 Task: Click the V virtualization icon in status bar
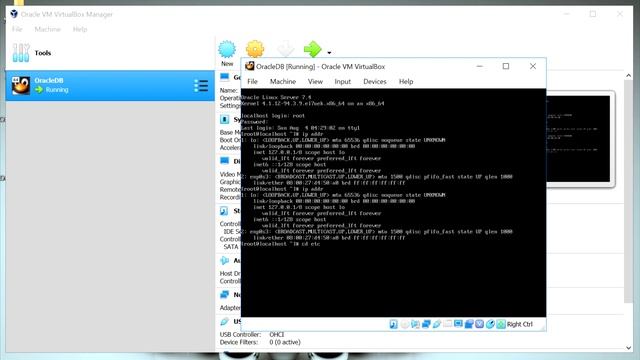tap(480, 324)
